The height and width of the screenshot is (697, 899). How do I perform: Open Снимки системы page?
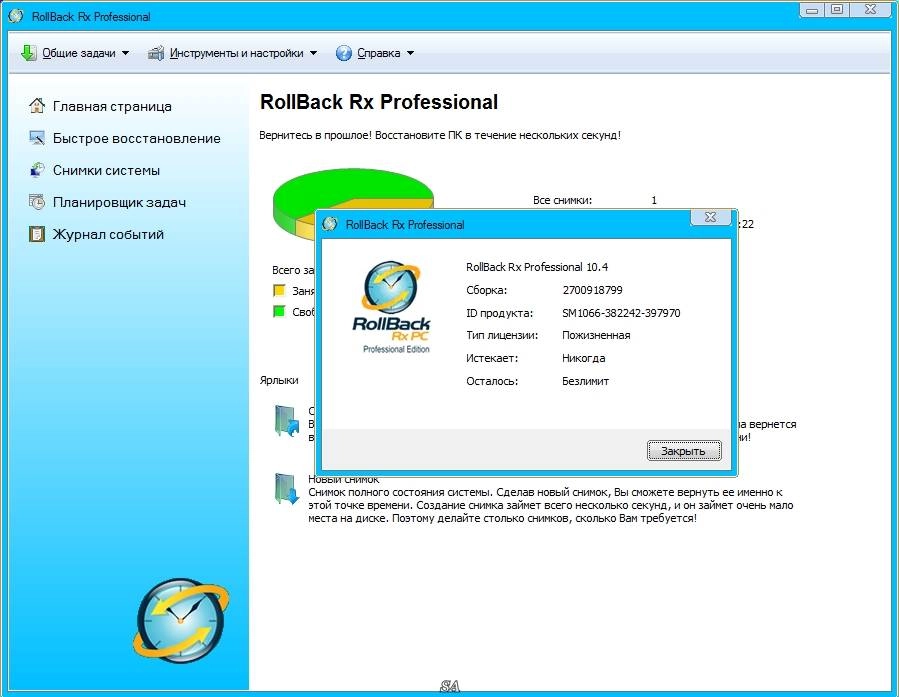pyautogui.click(x=106, y=170)
